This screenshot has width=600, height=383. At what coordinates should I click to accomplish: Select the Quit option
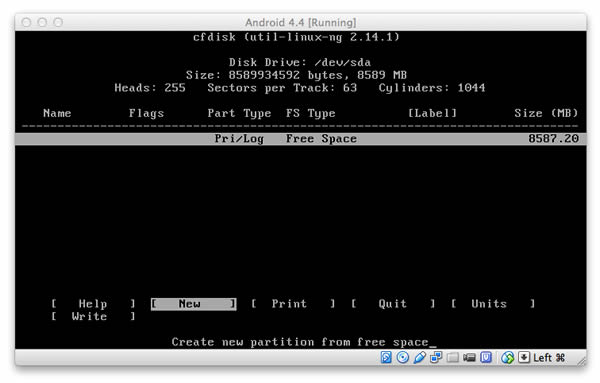[393, 304]
